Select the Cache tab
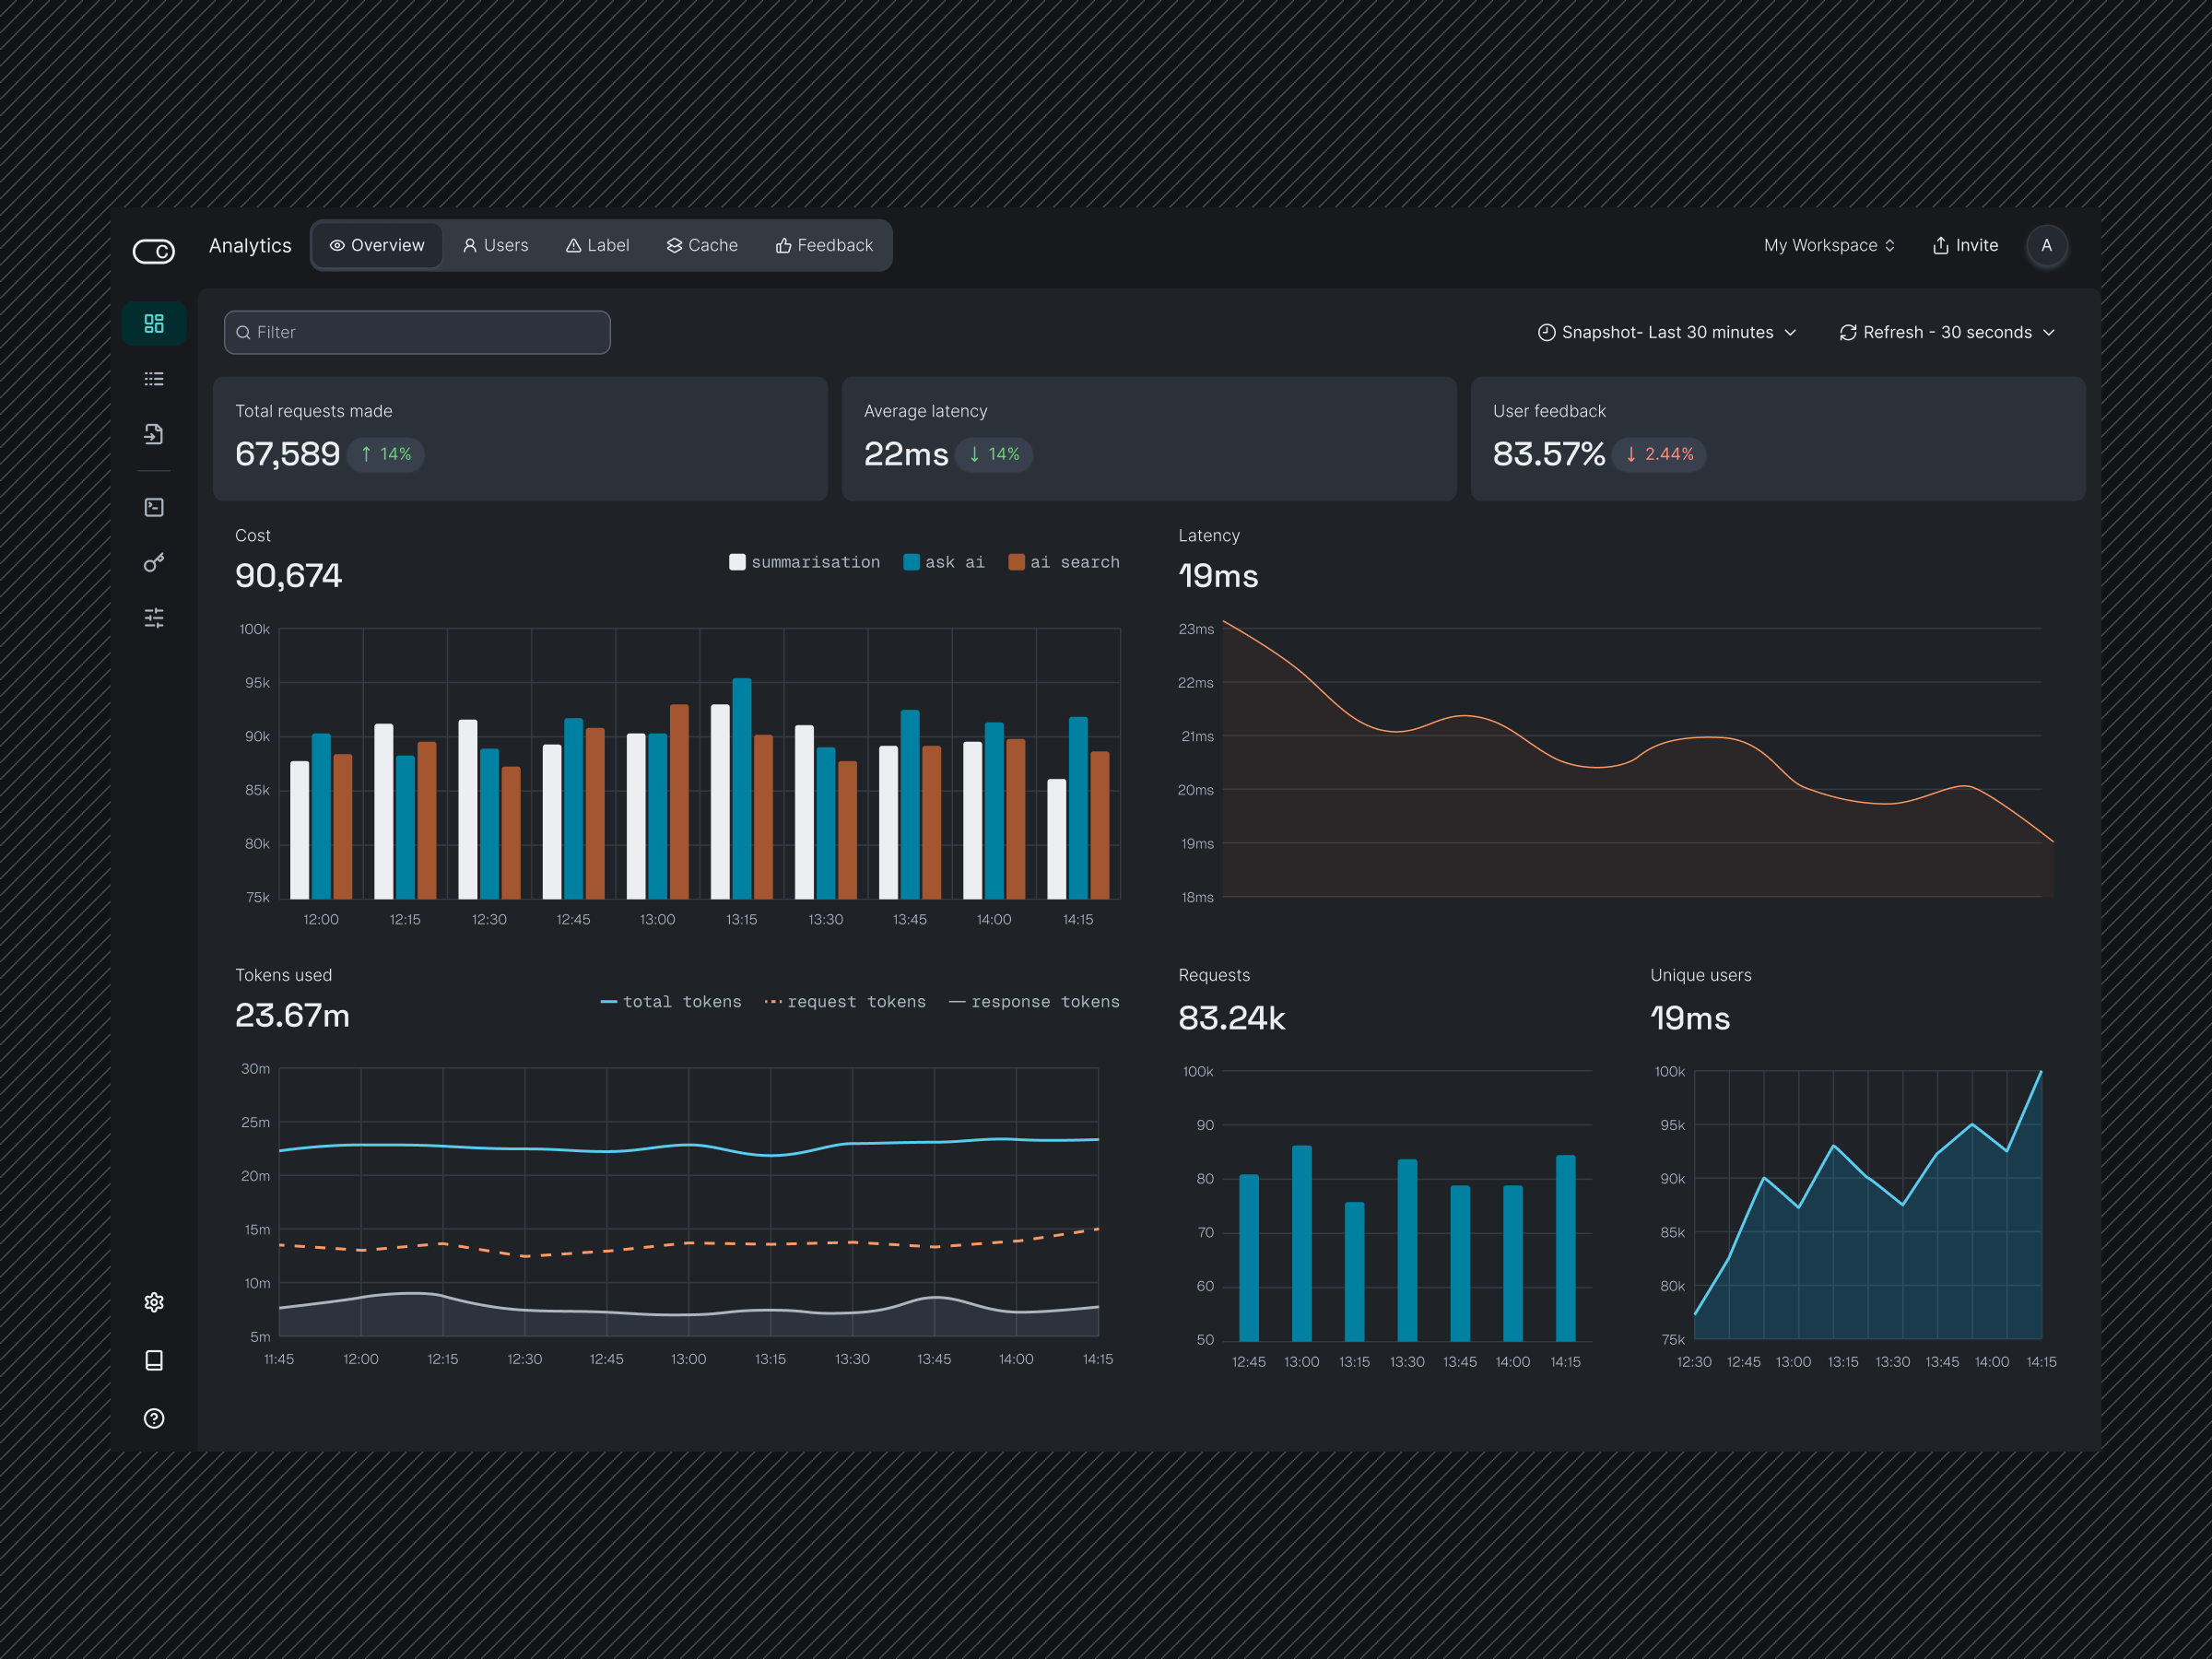 pyautogui.click(x=702, y=245)
